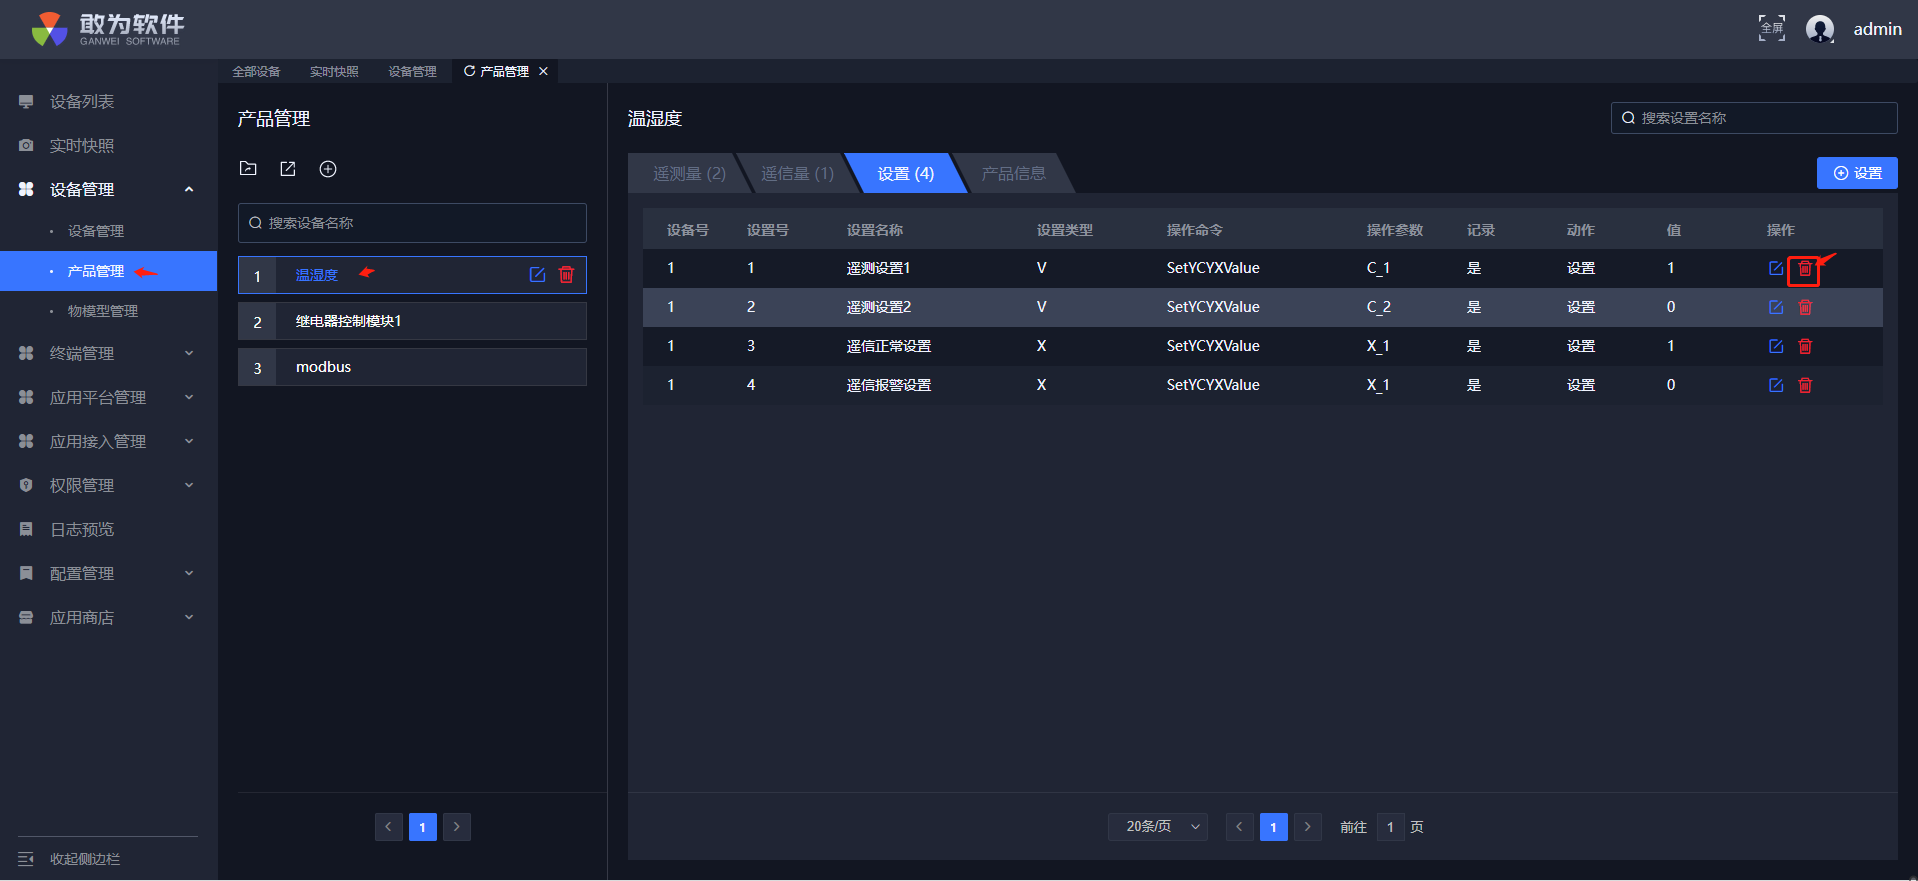Go to previous page in product list
The width and height of the screenshot is (1918, 881).
(x=389, y=827)
